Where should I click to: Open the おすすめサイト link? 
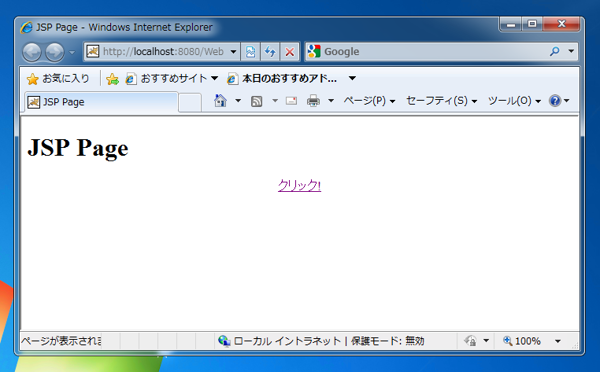[x=172, y=79]
